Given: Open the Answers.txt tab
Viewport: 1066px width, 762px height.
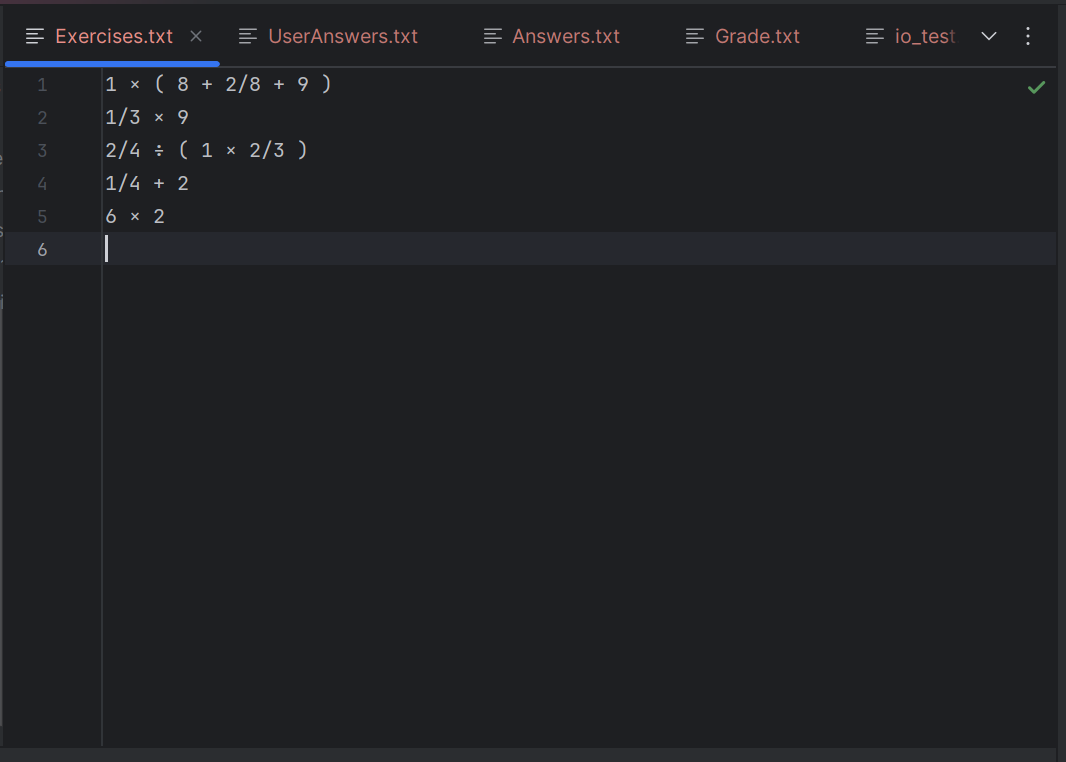Looking at the screenshot, I should tap(566, 36).
